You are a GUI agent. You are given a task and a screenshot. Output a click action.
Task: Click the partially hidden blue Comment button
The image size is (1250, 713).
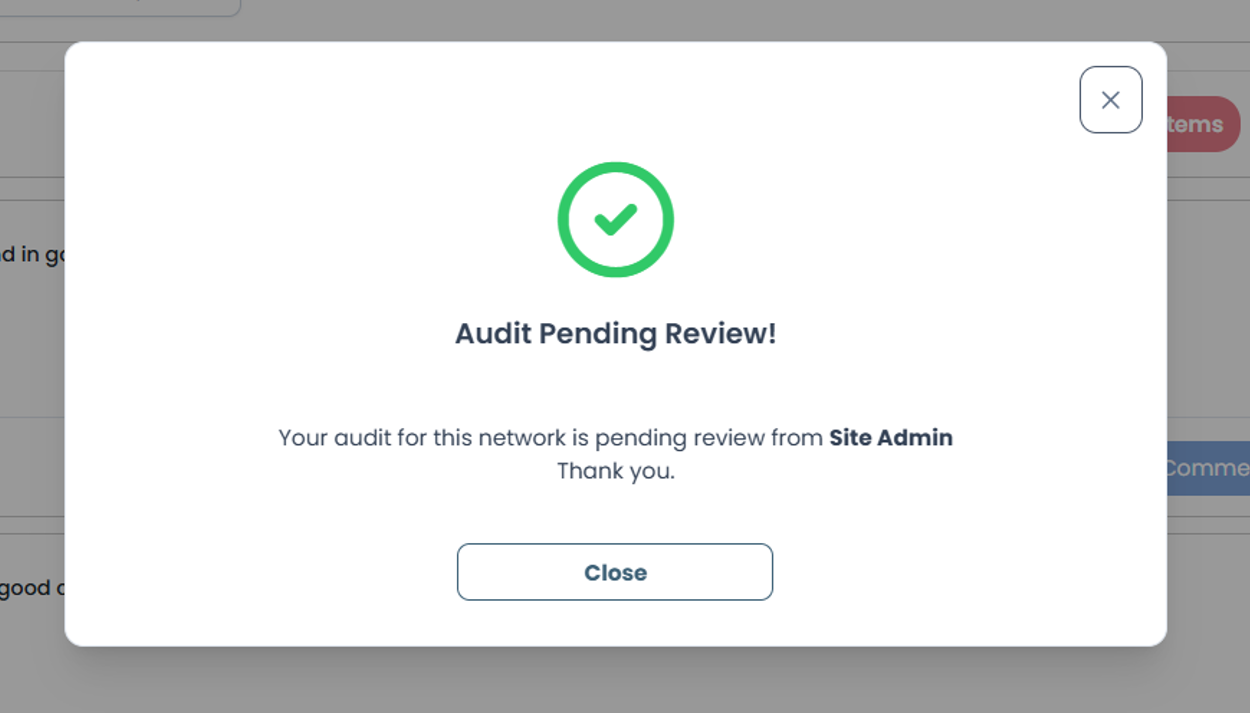pos(1208,468)
